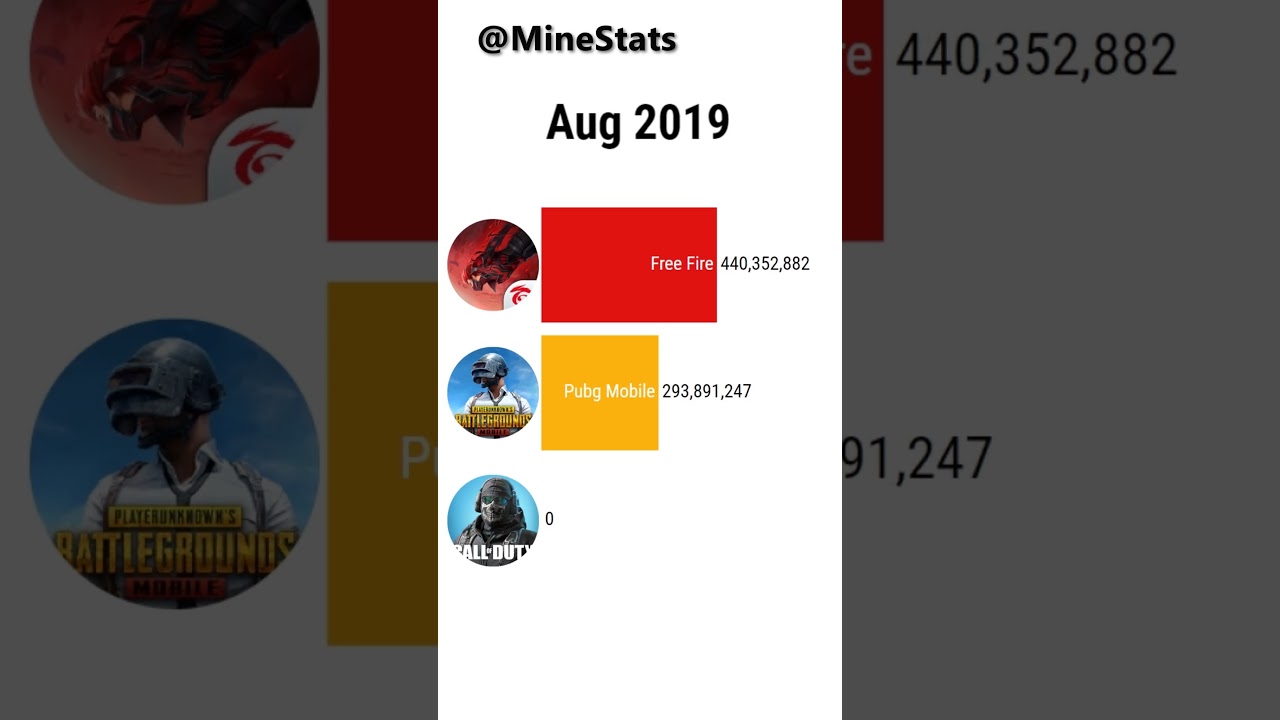1280x720 pixels.
Task: Click the 0 value beside Call of Duty
Action: [549, 520]
